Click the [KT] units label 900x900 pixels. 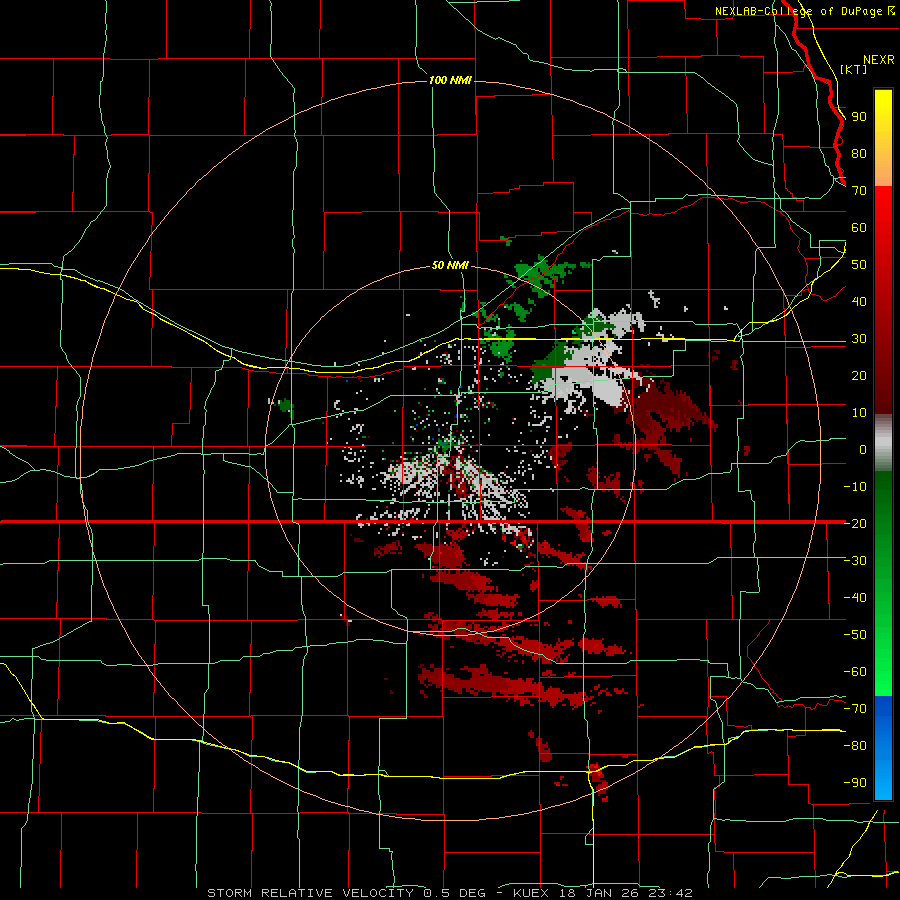point(854,69)
